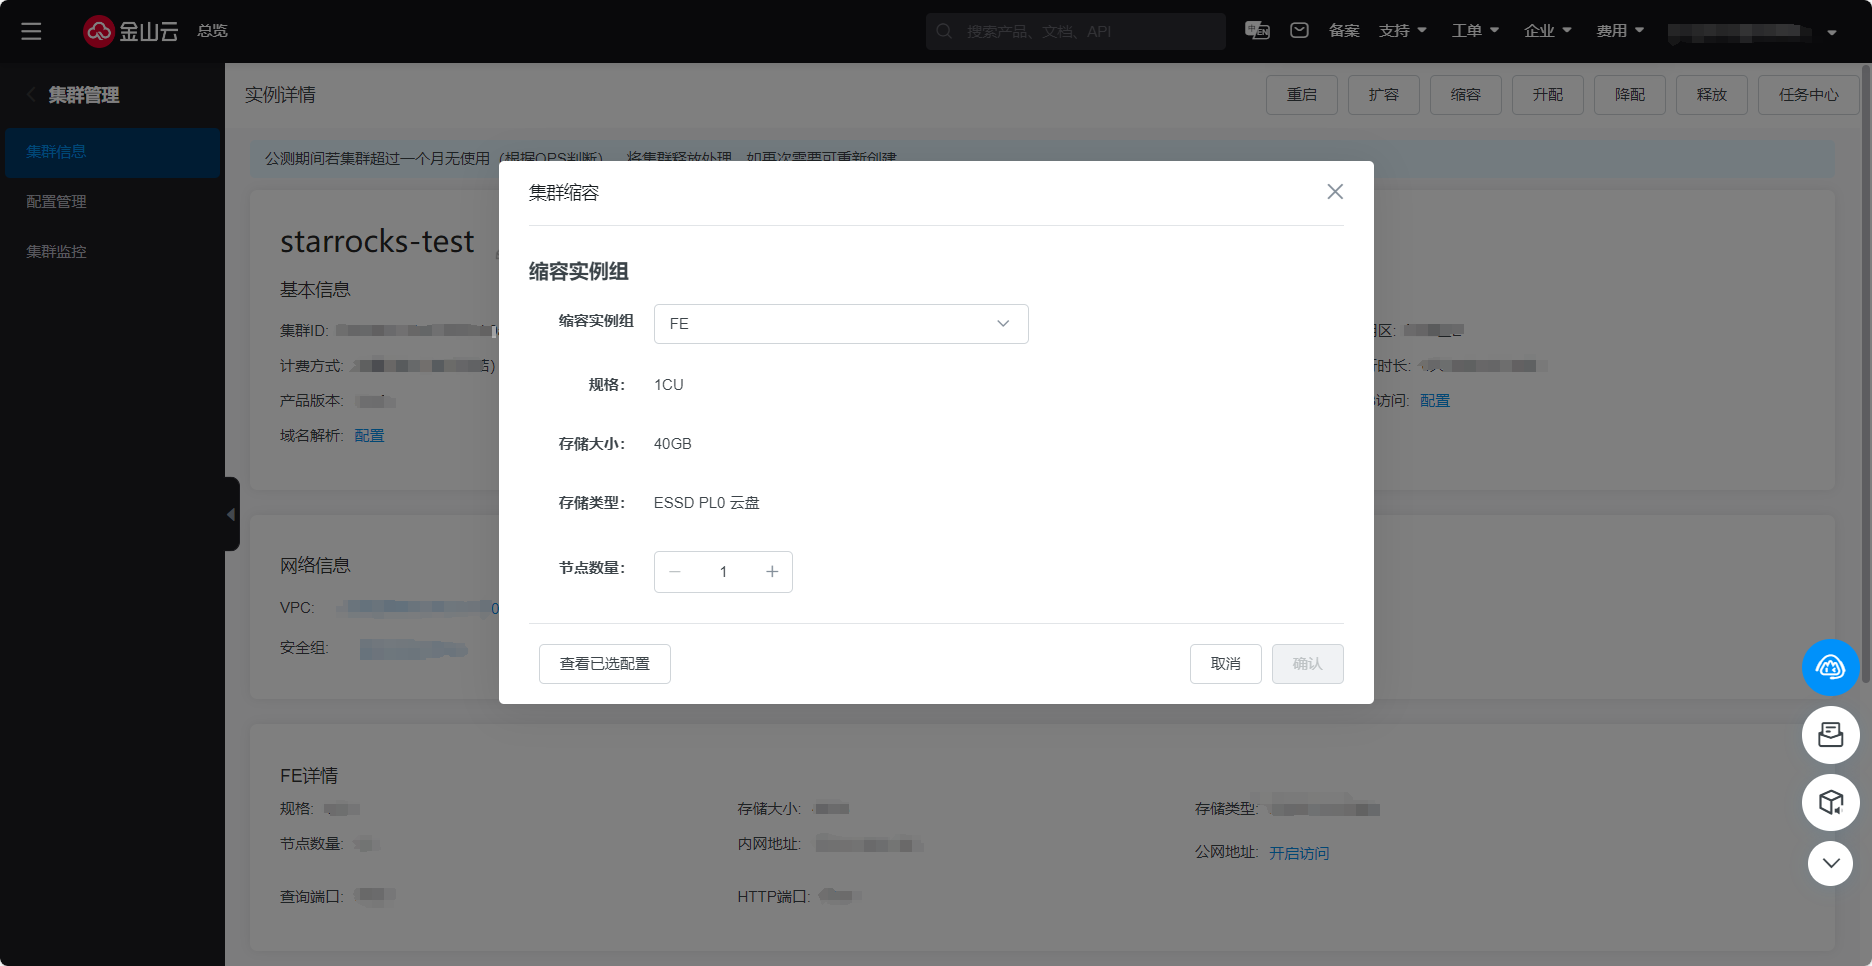This screenshot has height=966, width=1872.
Task: Expand the FE instance group dropdown
Action: coord(840,324)
